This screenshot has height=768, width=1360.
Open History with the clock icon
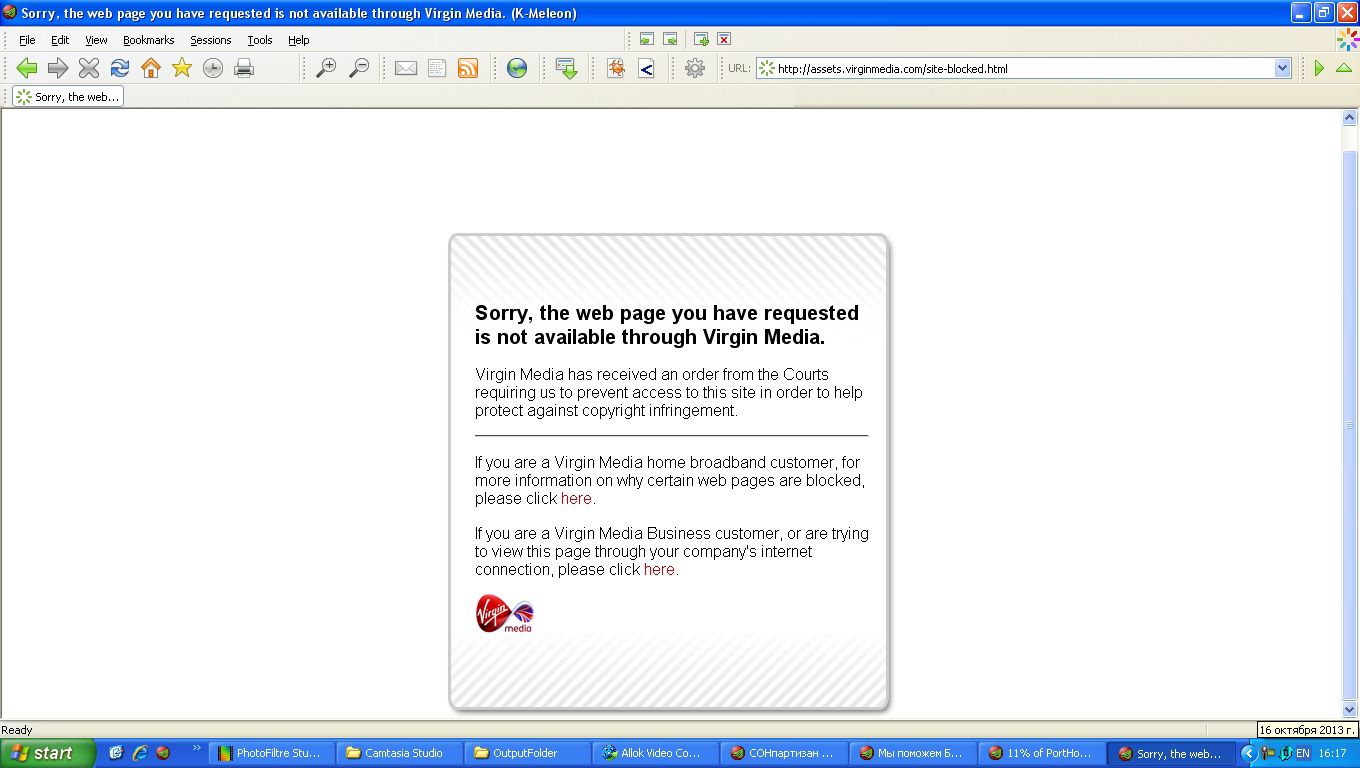(x=213, y=68)
